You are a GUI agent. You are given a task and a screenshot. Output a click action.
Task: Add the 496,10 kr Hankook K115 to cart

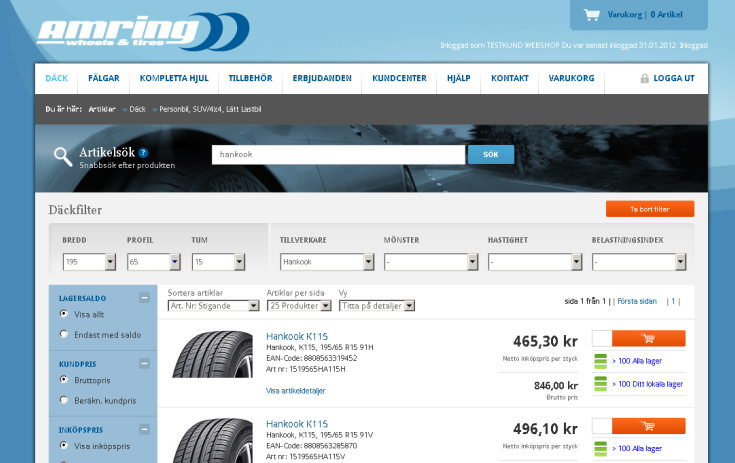point(649,426)
